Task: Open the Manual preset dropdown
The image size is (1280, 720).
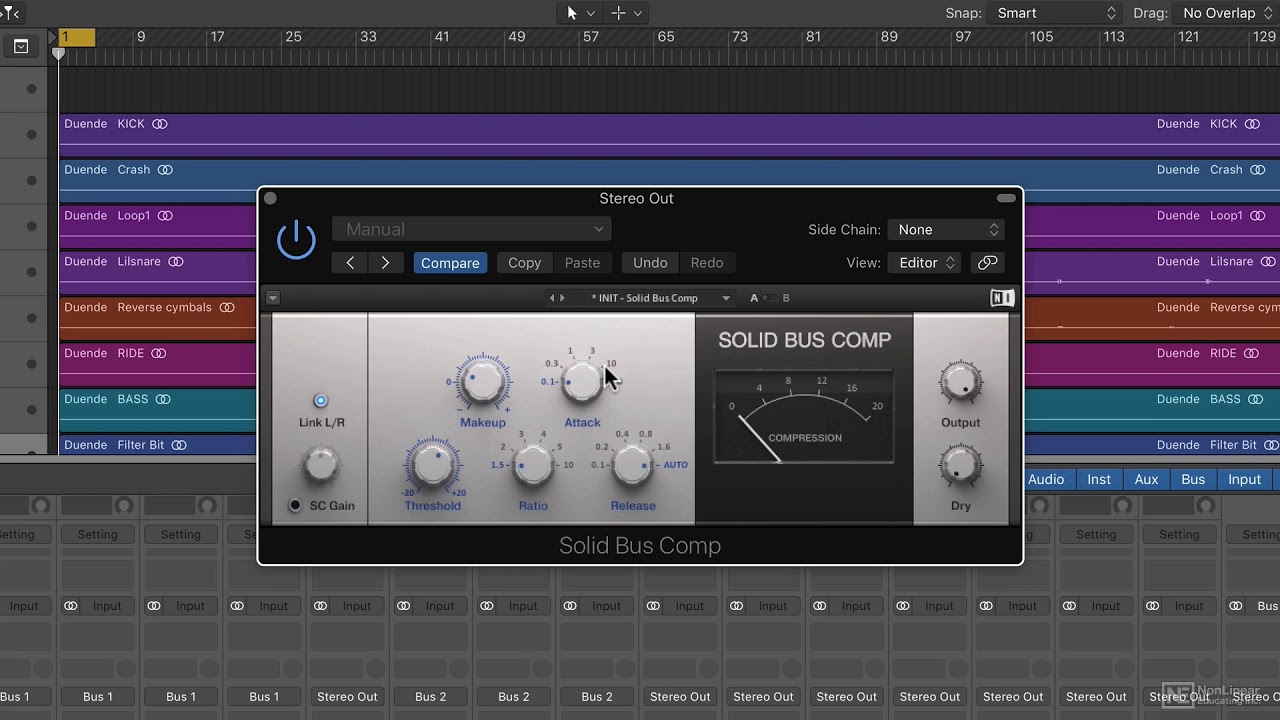Action: (472, 229)
